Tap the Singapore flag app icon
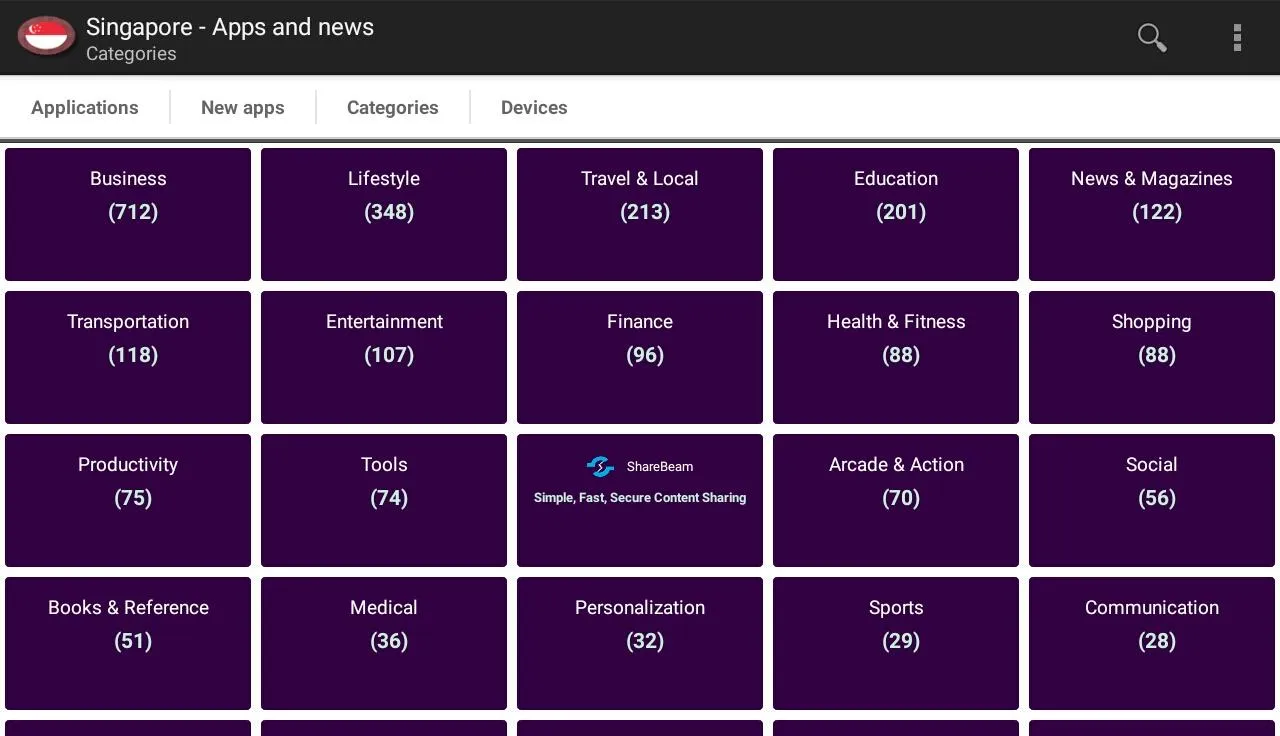The width and height of the screenshot is (1280, 736). [46, 37]
